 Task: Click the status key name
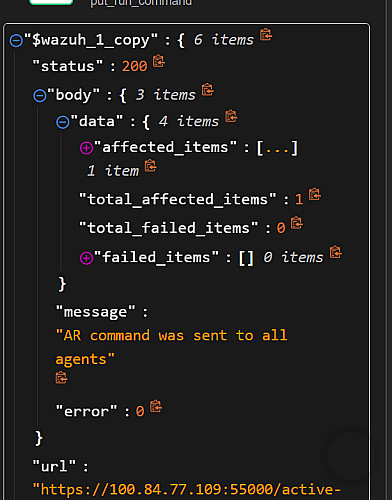click(68, 66)
